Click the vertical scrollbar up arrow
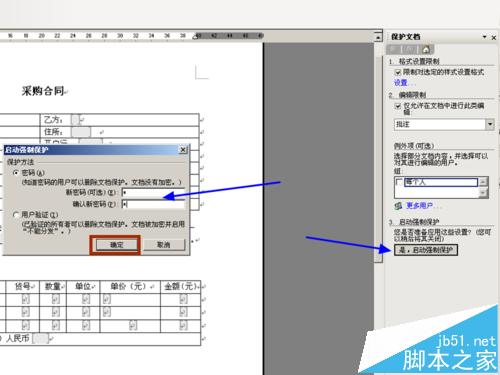Viewport: 500px width, 375px height. (378, 37)
